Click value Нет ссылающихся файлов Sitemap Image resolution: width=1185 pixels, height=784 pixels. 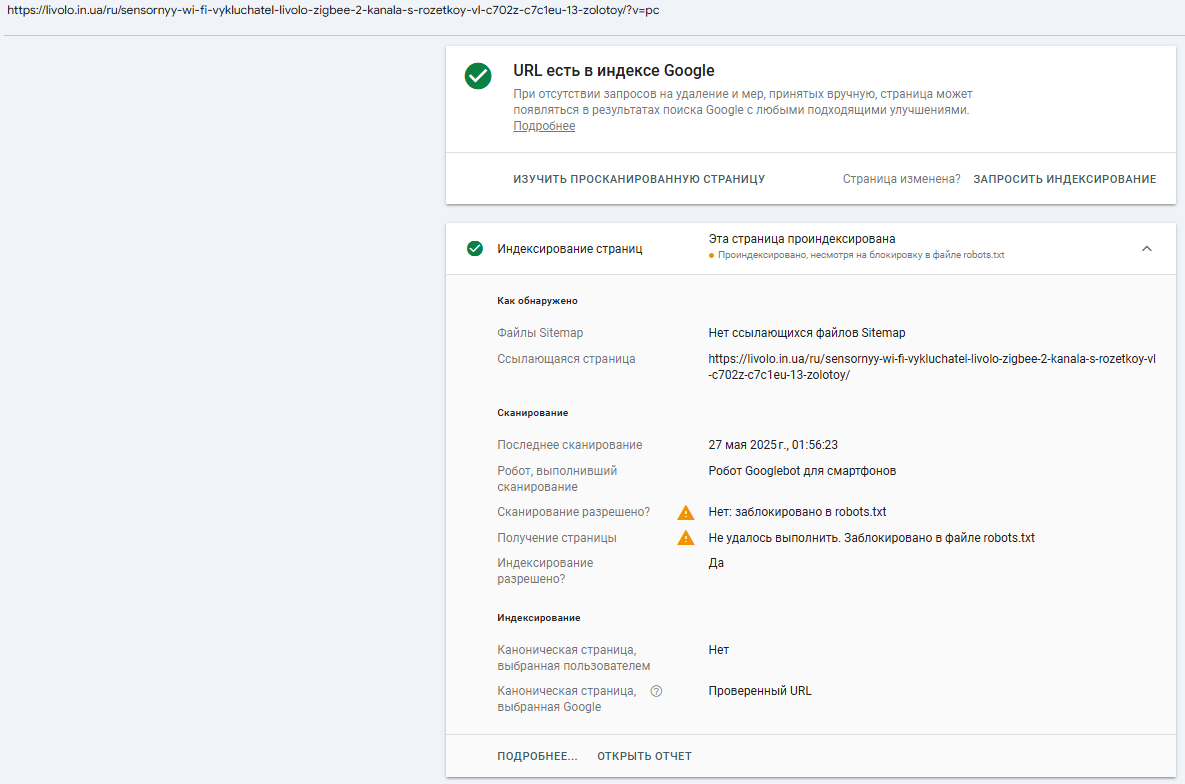[806, 333]
